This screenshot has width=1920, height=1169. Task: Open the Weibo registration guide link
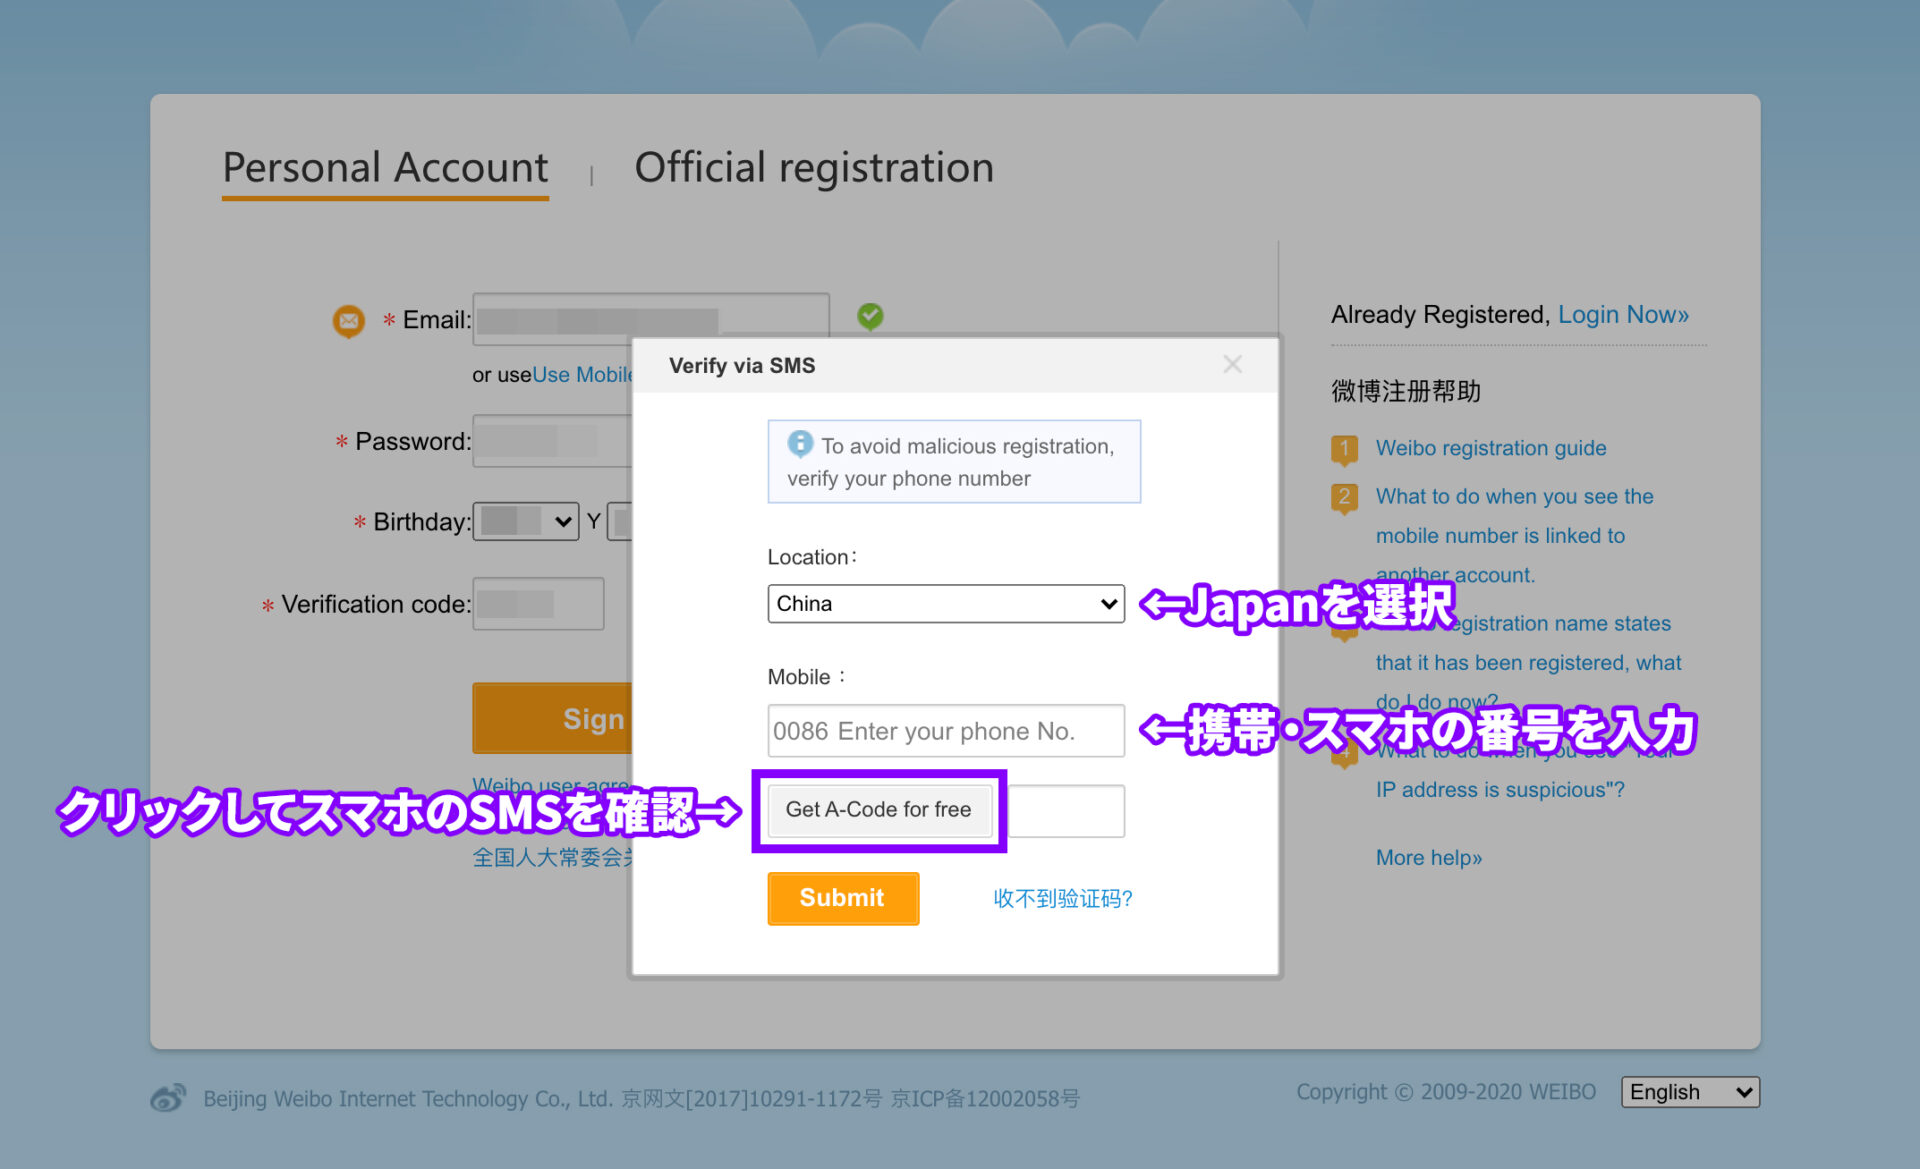[x=1491, y=448]
